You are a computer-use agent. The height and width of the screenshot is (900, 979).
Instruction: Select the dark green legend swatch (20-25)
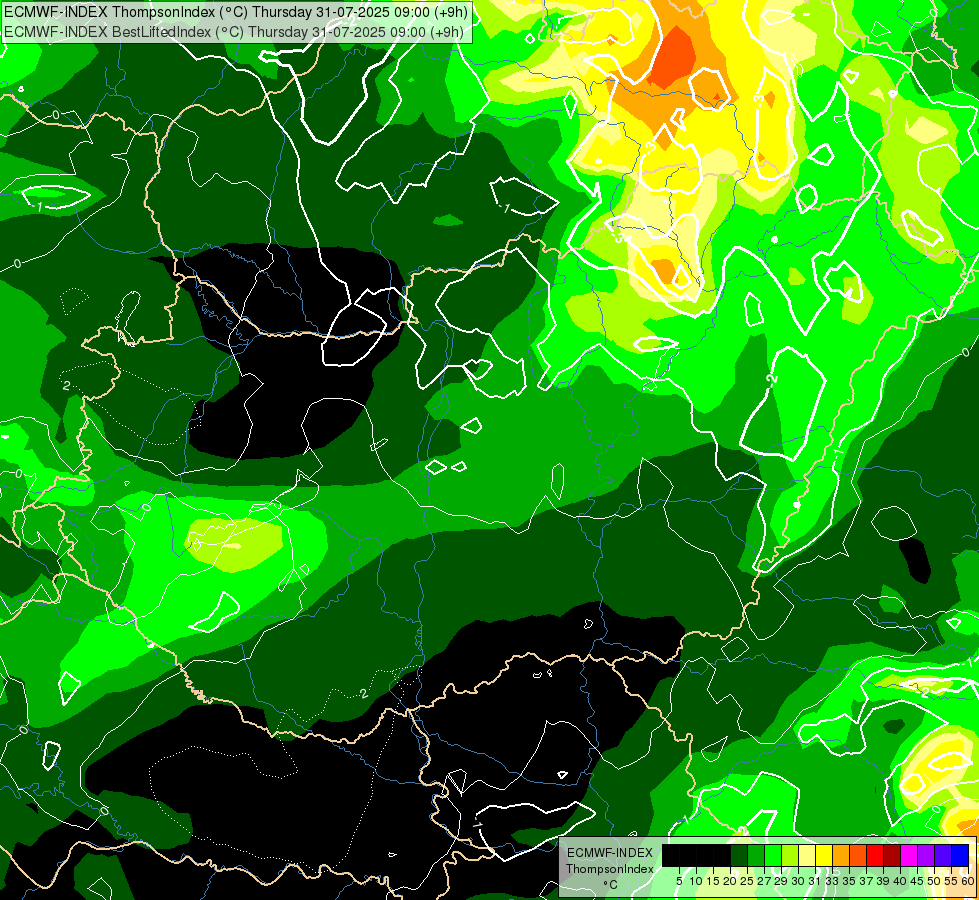739,856
